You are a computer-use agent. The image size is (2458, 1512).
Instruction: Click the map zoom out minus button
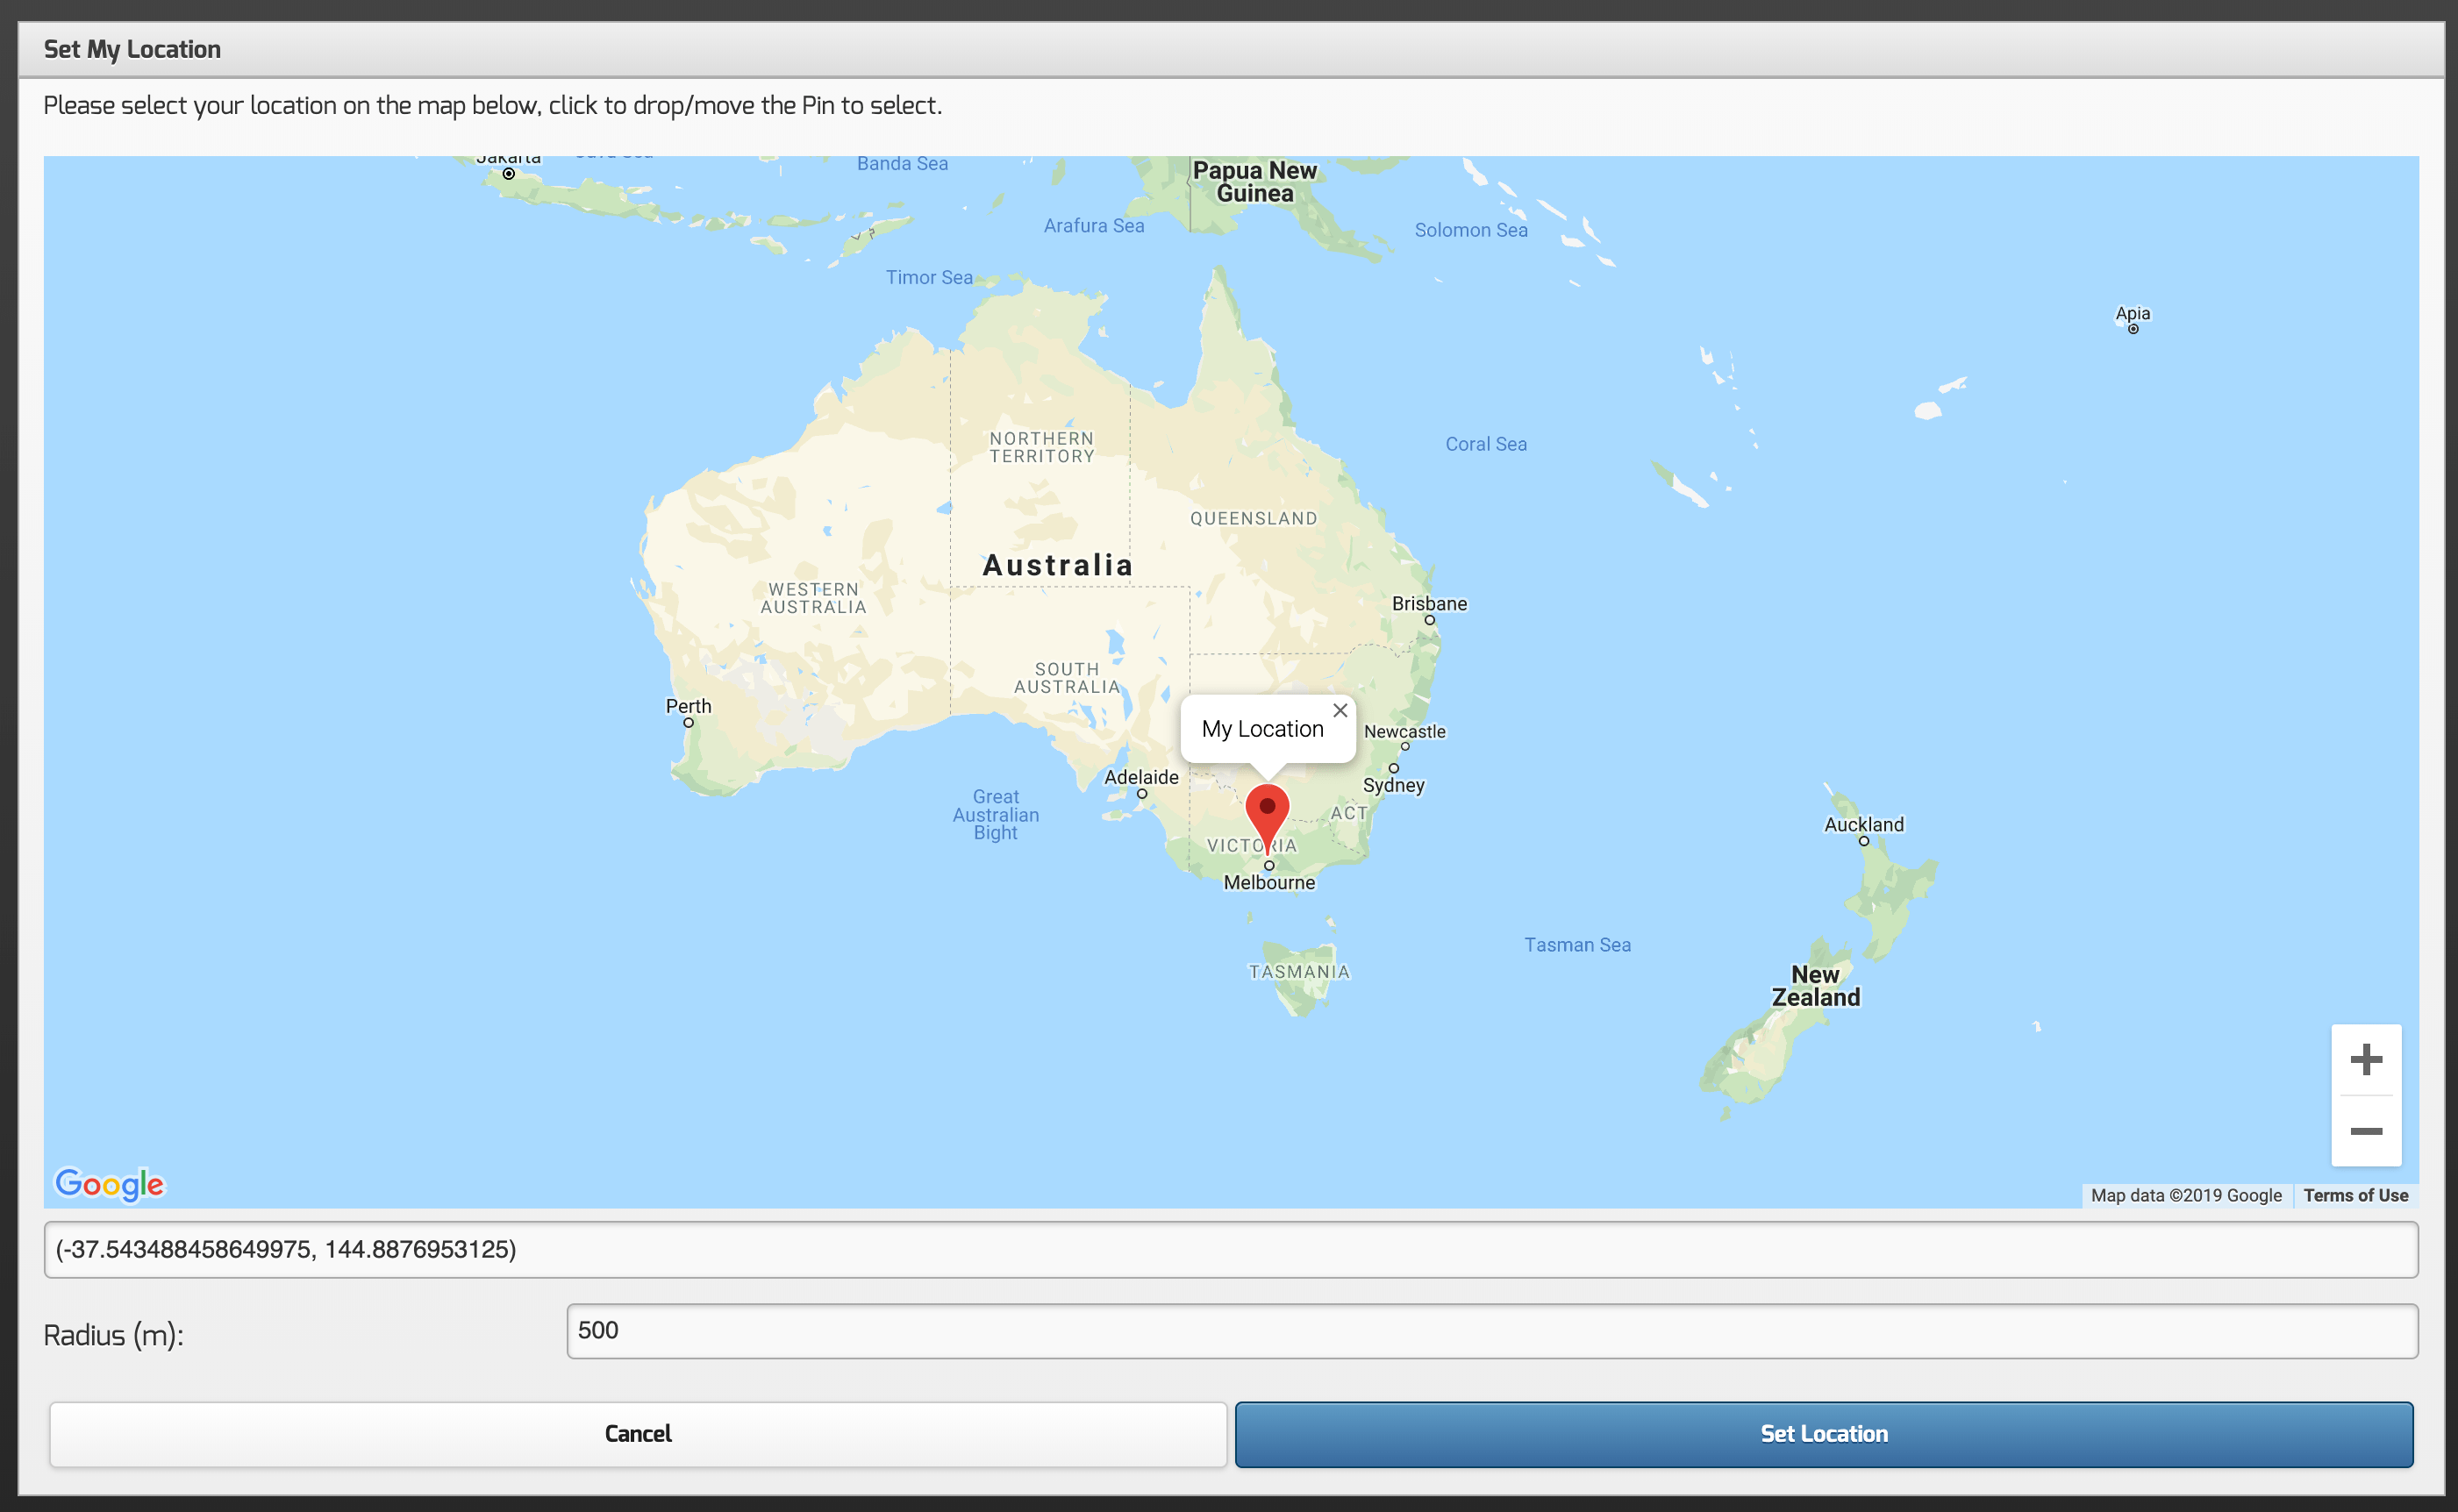(2365, 1131)
